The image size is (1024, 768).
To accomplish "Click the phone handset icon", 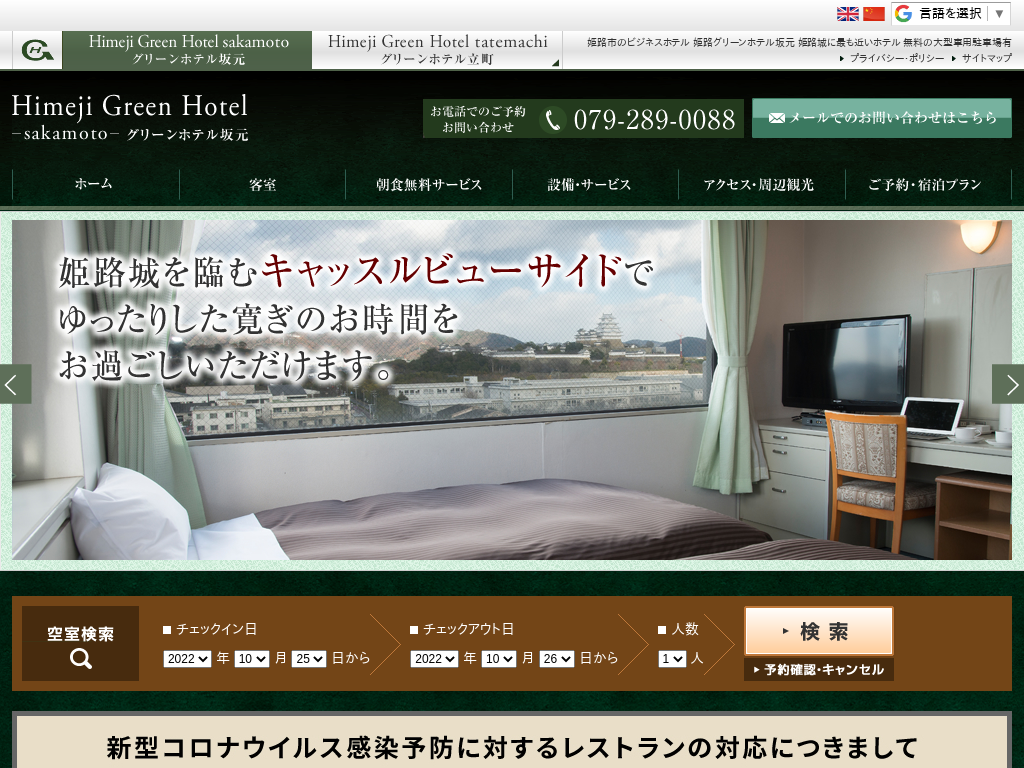I will (x=553, y=120).
